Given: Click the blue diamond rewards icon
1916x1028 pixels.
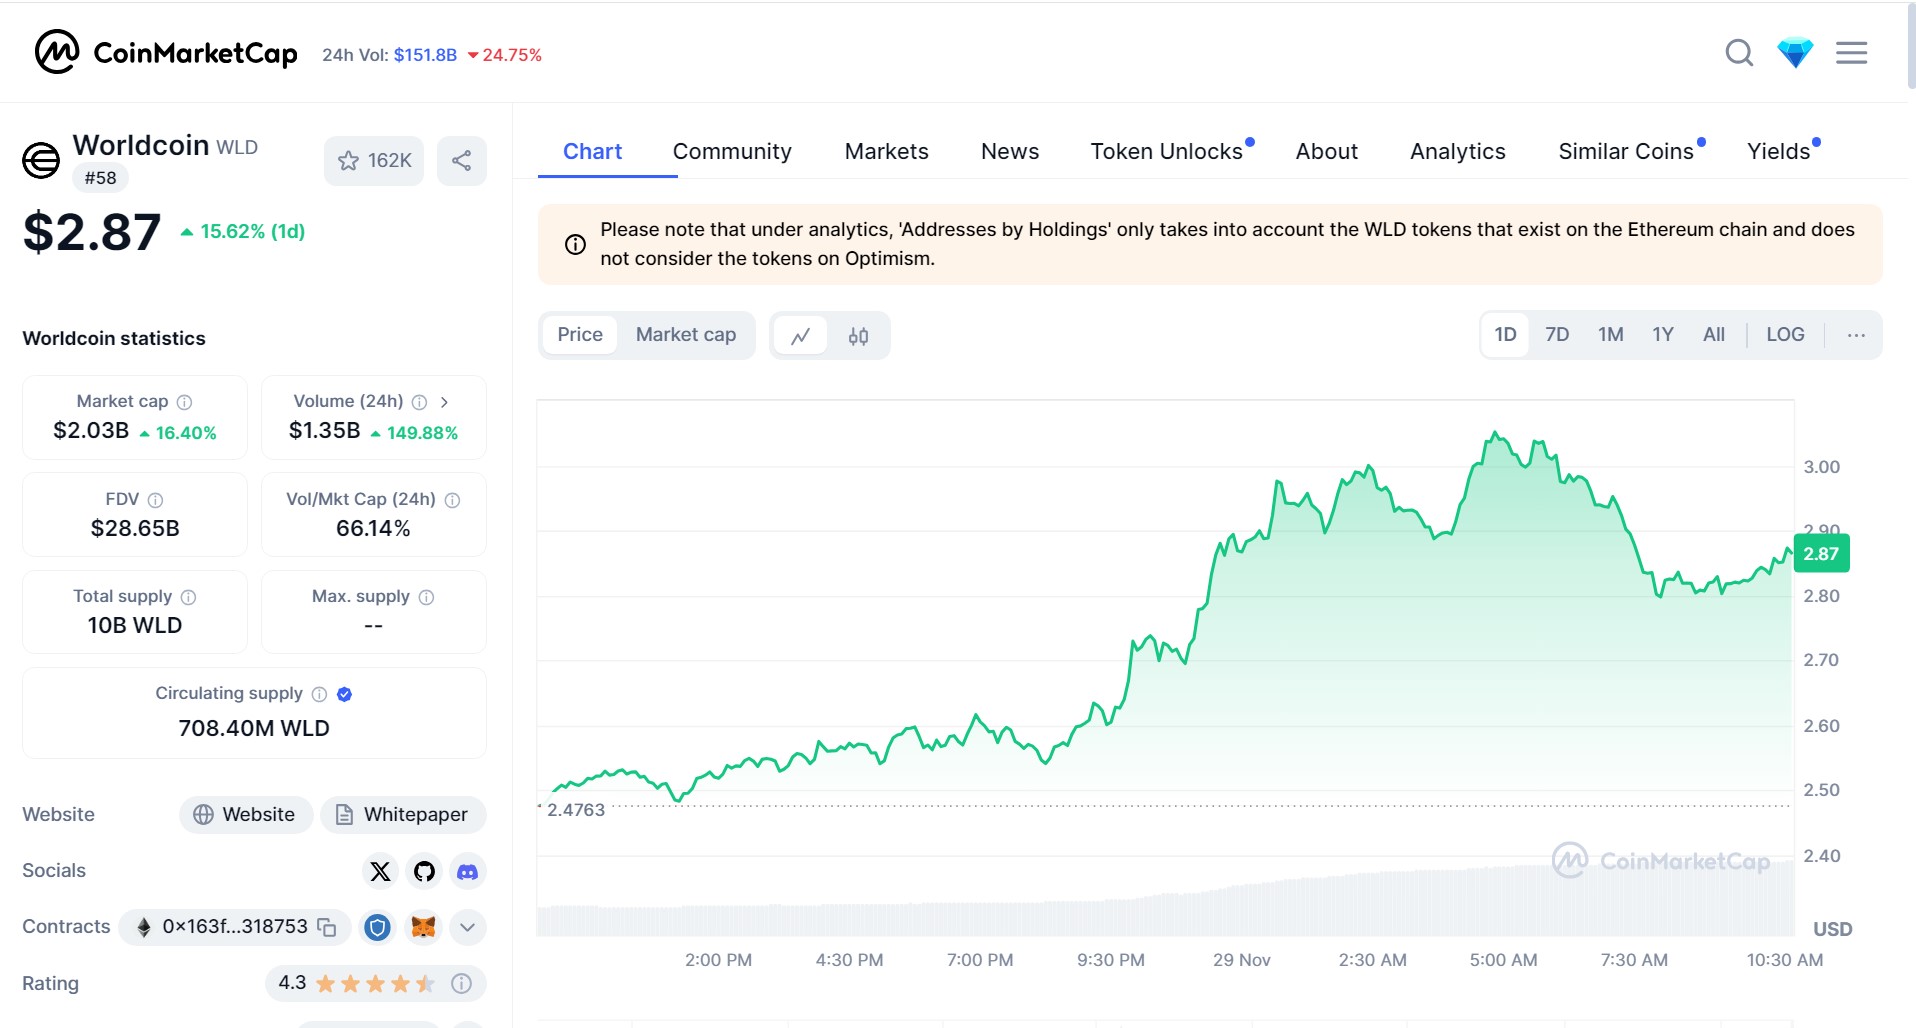Looking at the screenshot, I should tap(1795, 53).
